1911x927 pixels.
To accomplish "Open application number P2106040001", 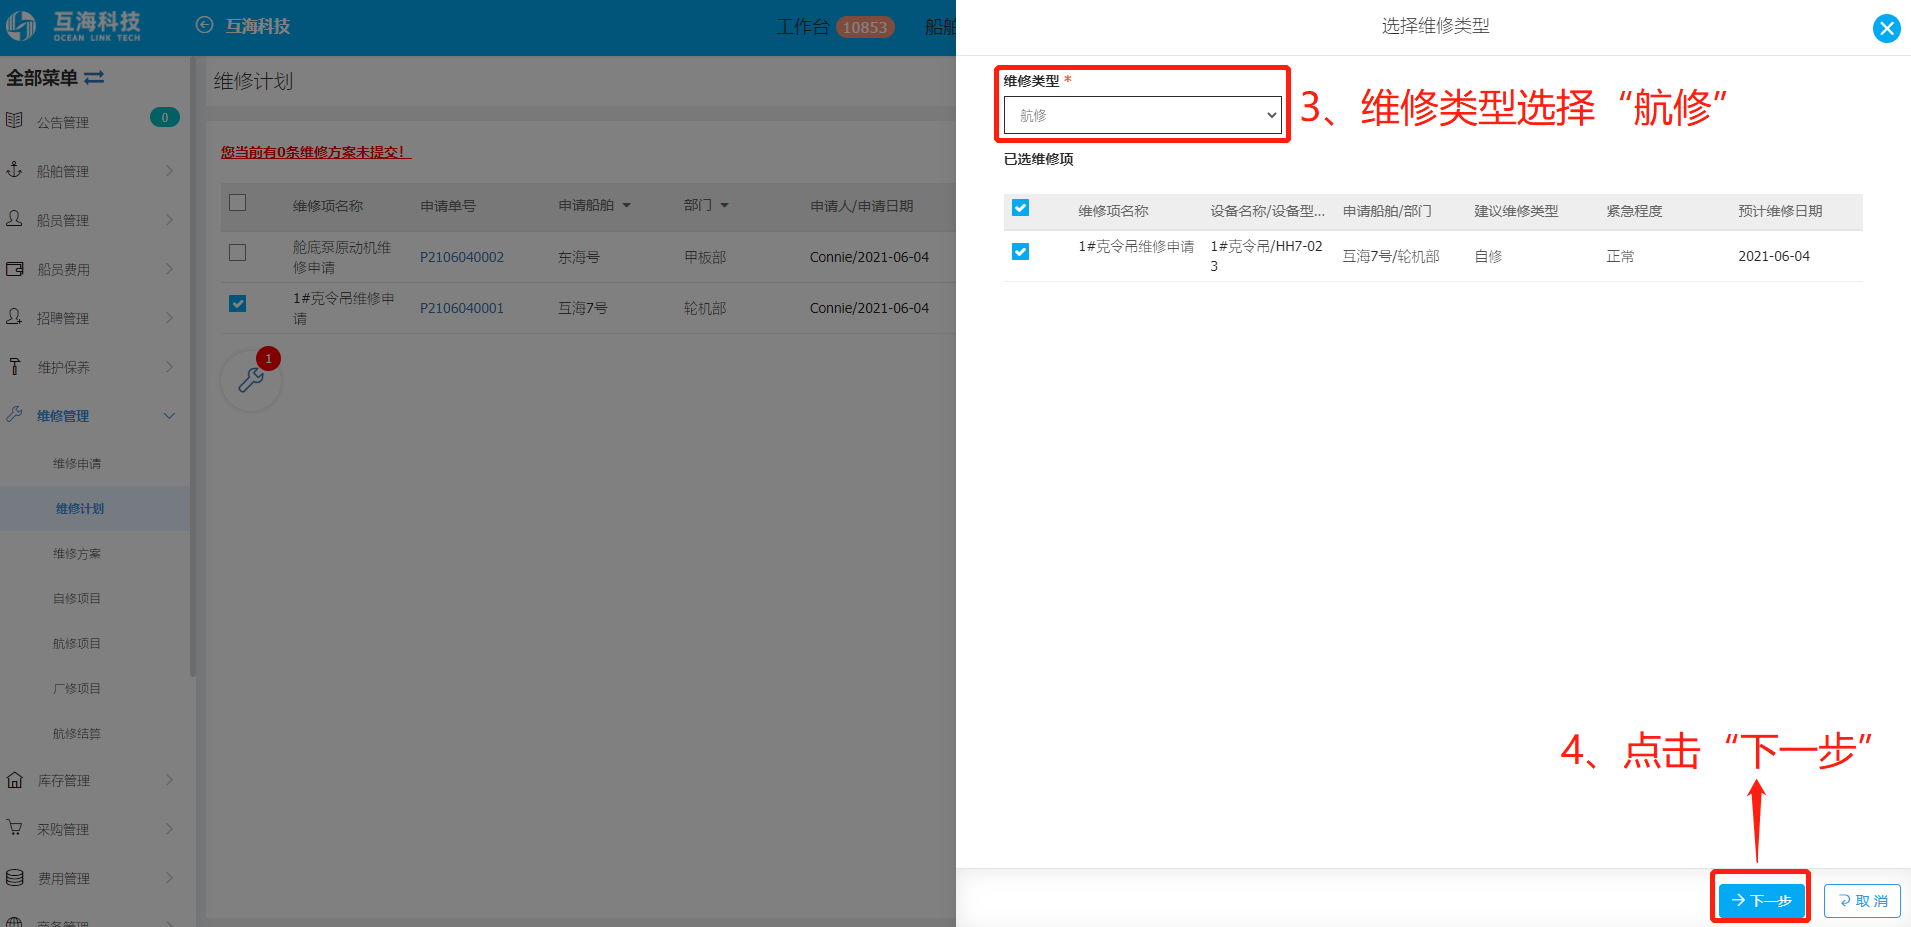I will [462, 308].
